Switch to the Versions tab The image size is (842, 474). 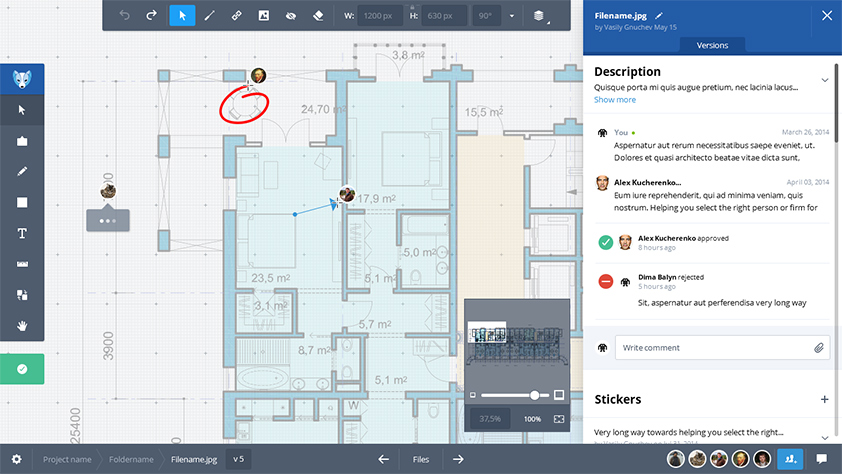[x=712, y=45]
